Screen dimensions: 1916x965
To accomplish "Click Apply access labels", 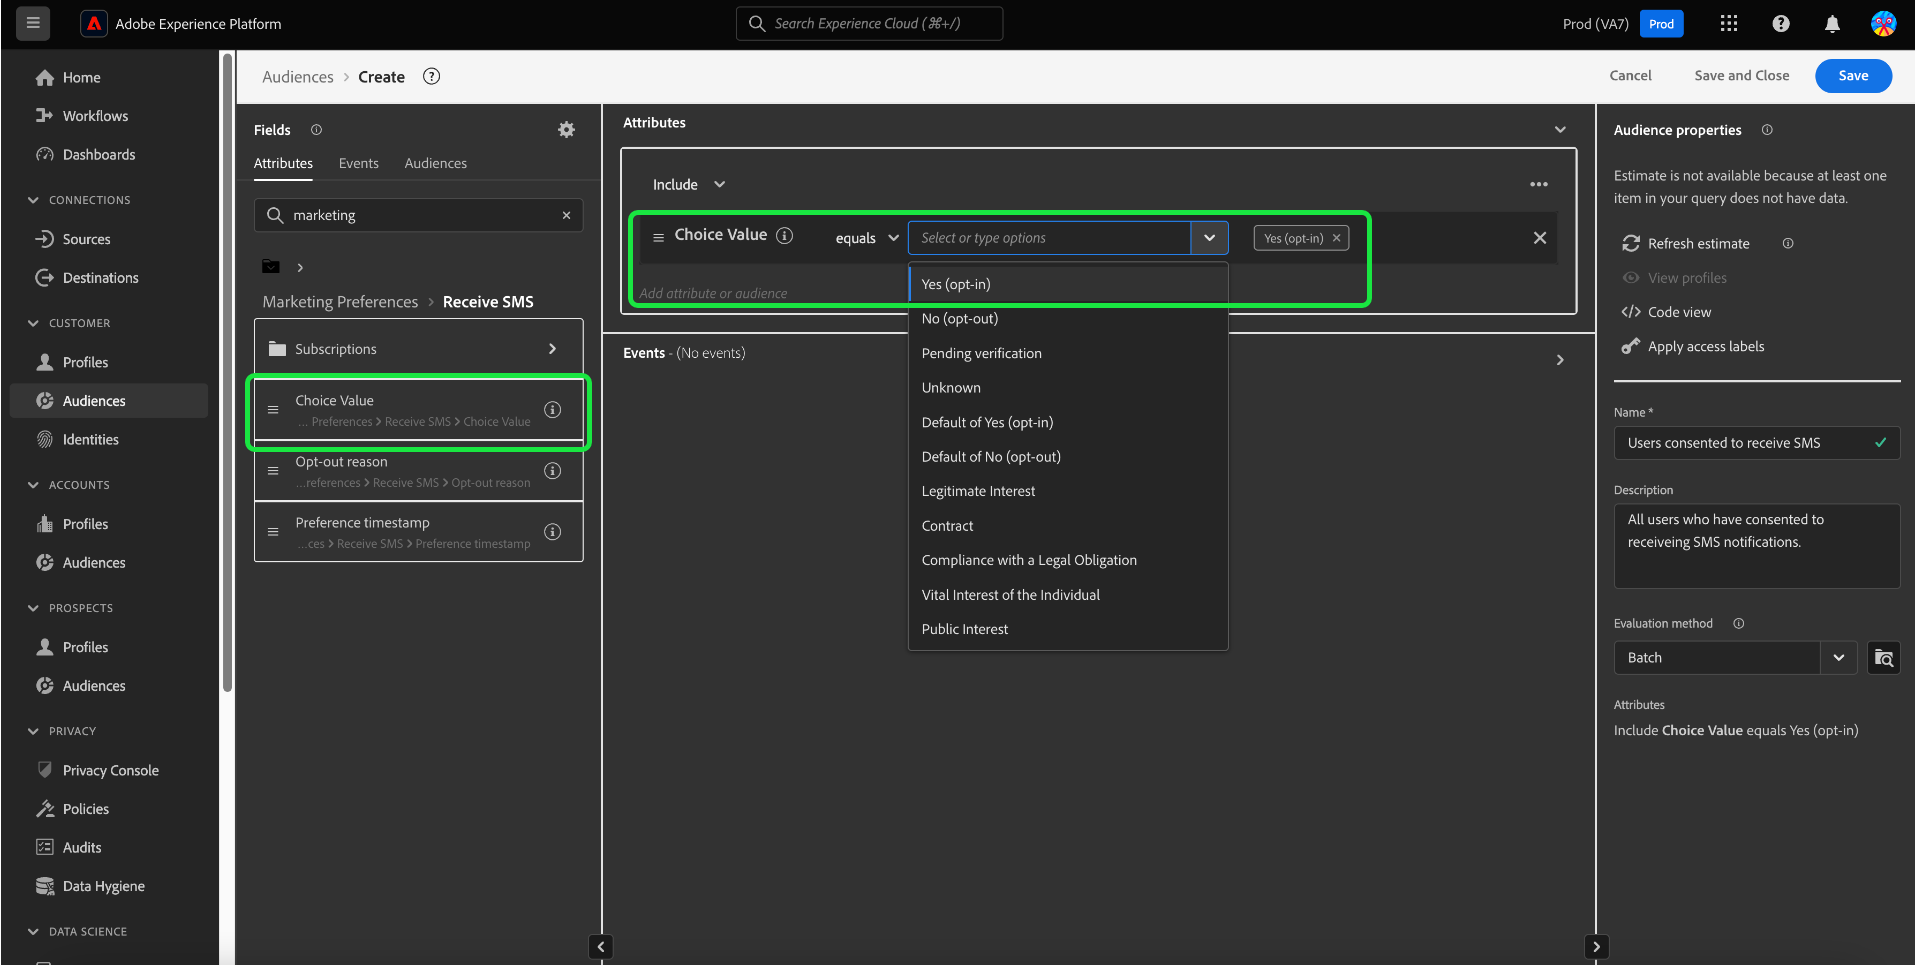I will point(1705,347).
